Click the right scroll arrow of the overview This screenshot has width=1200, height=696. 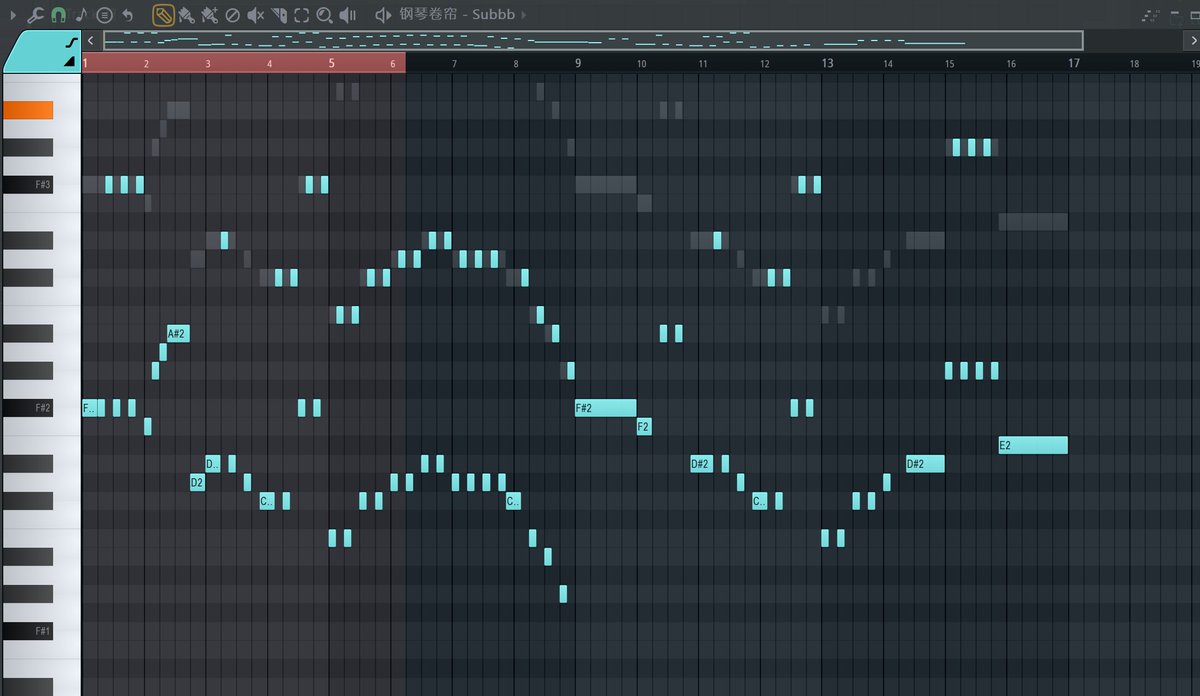coord(1192,40)
